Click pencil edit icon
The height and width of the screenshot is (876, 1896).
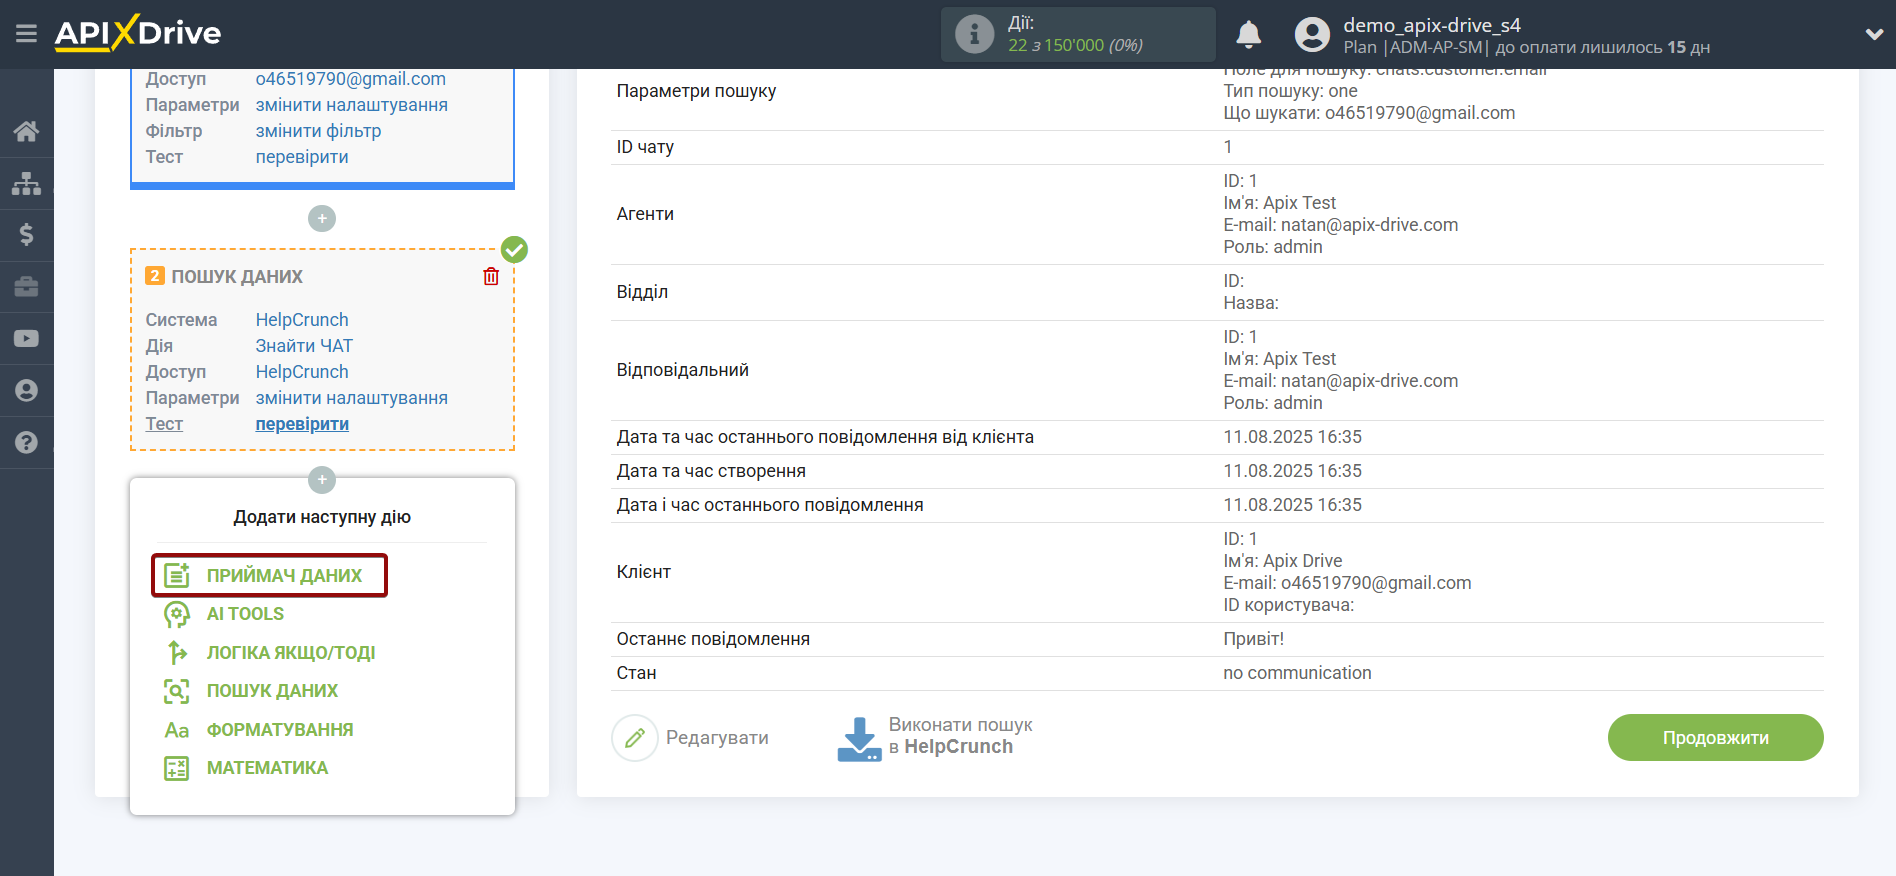click(x=635, y=738)
